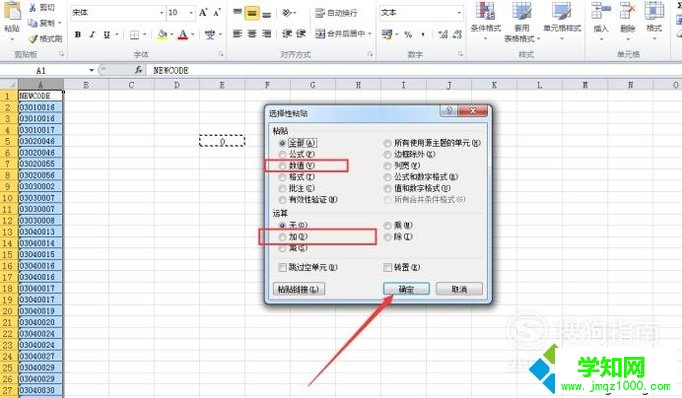Click the insert function fx icon

click(x=138, y=70)
